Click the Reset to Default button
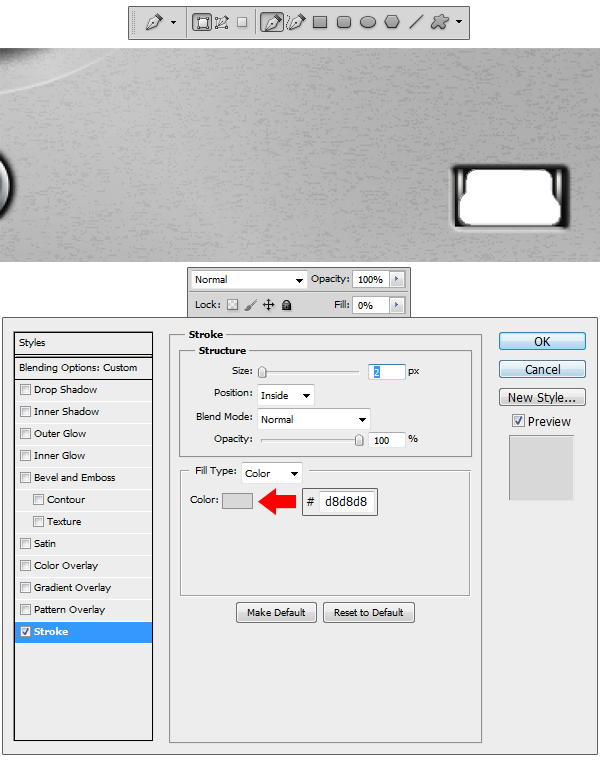Screen dimensions: 600x763 (368, 612)
